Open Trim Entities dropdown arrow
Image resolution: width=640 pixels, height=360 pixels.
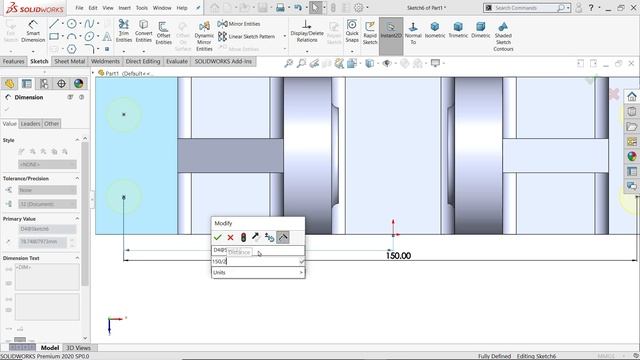(123, 51)
